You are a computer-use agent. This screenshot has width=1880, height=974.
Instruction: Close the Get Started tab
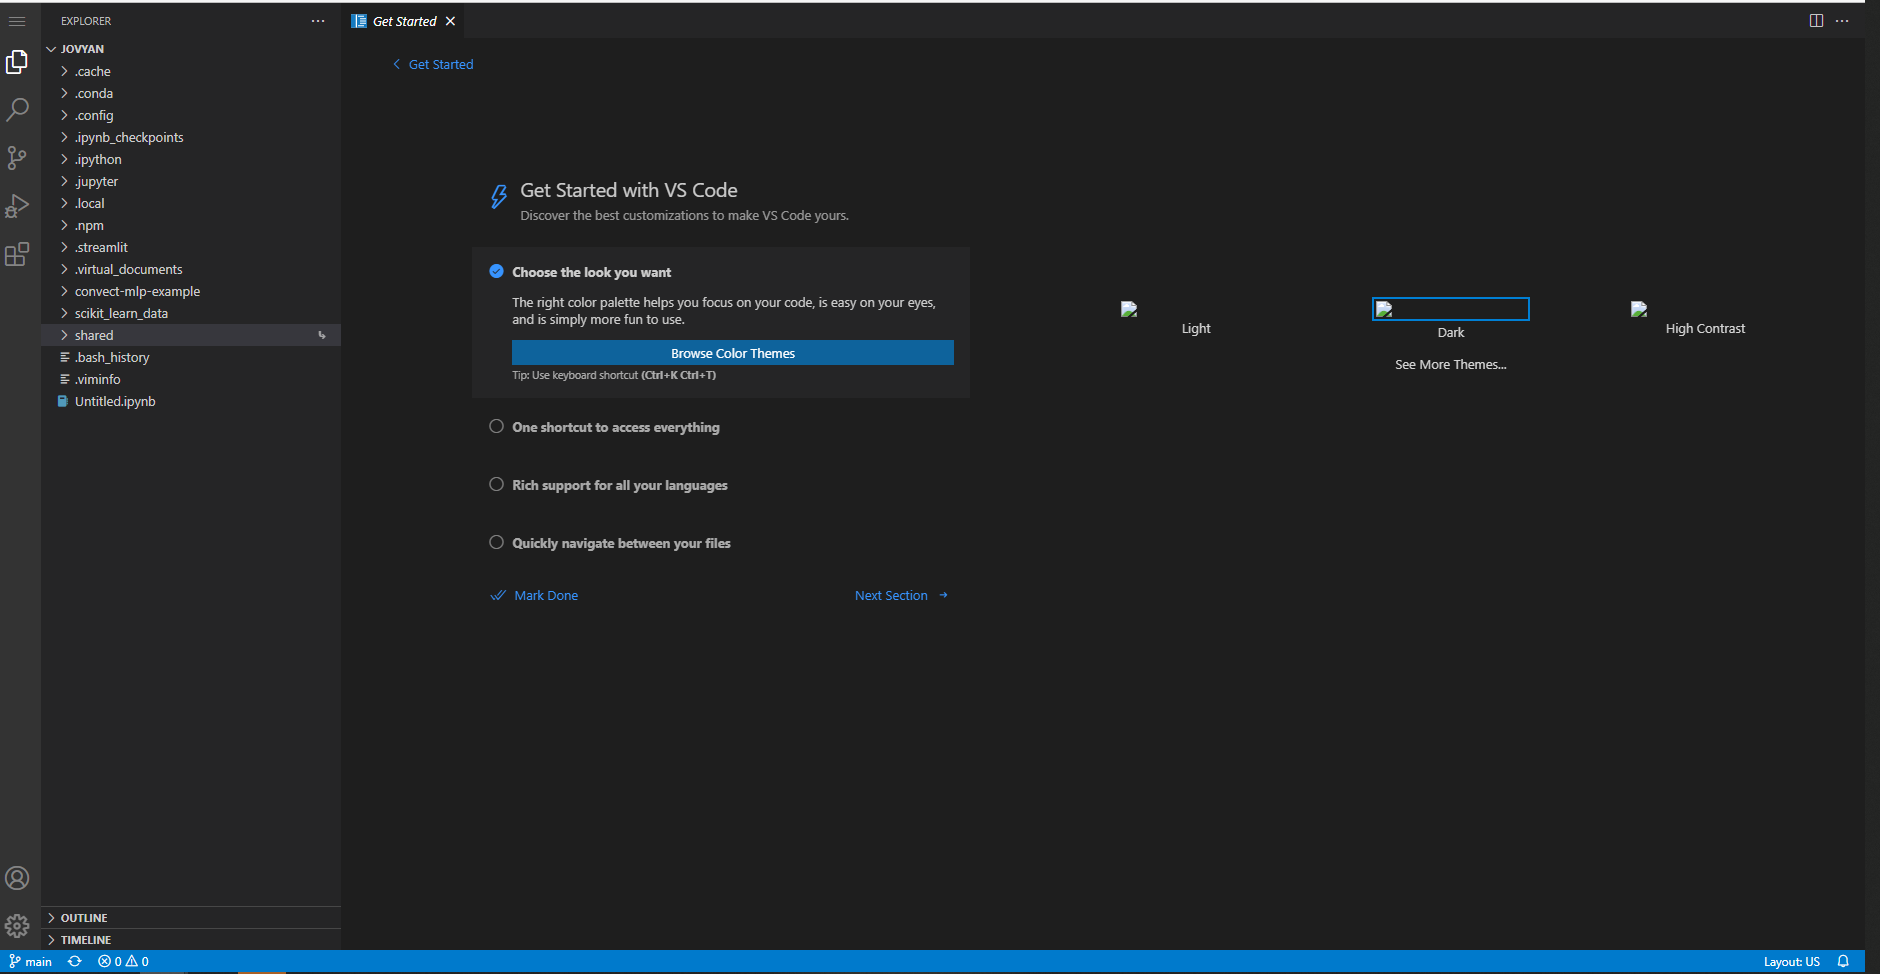pos(451,21)
